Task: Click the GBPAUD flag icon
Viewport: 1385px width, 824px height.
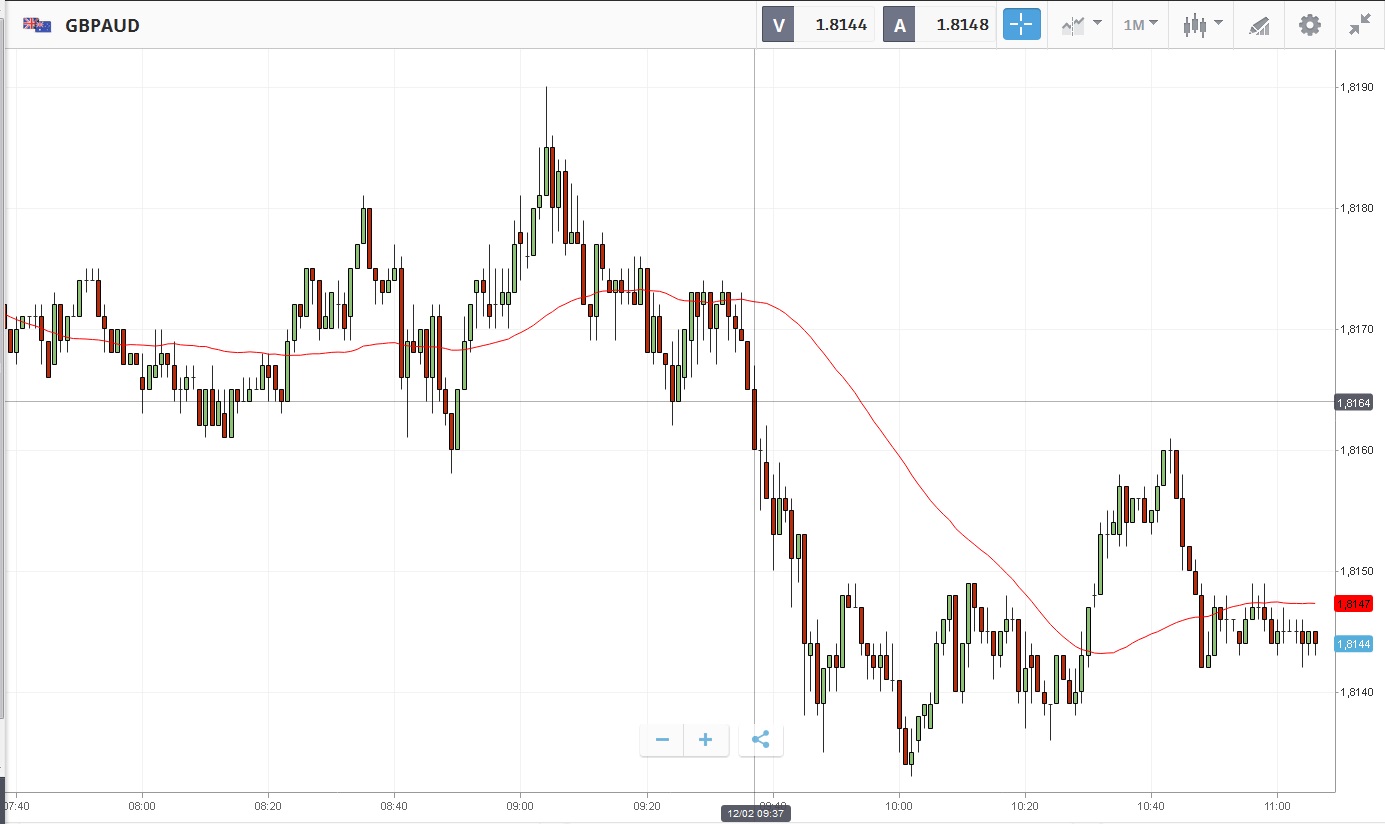Action: (37, 25)
